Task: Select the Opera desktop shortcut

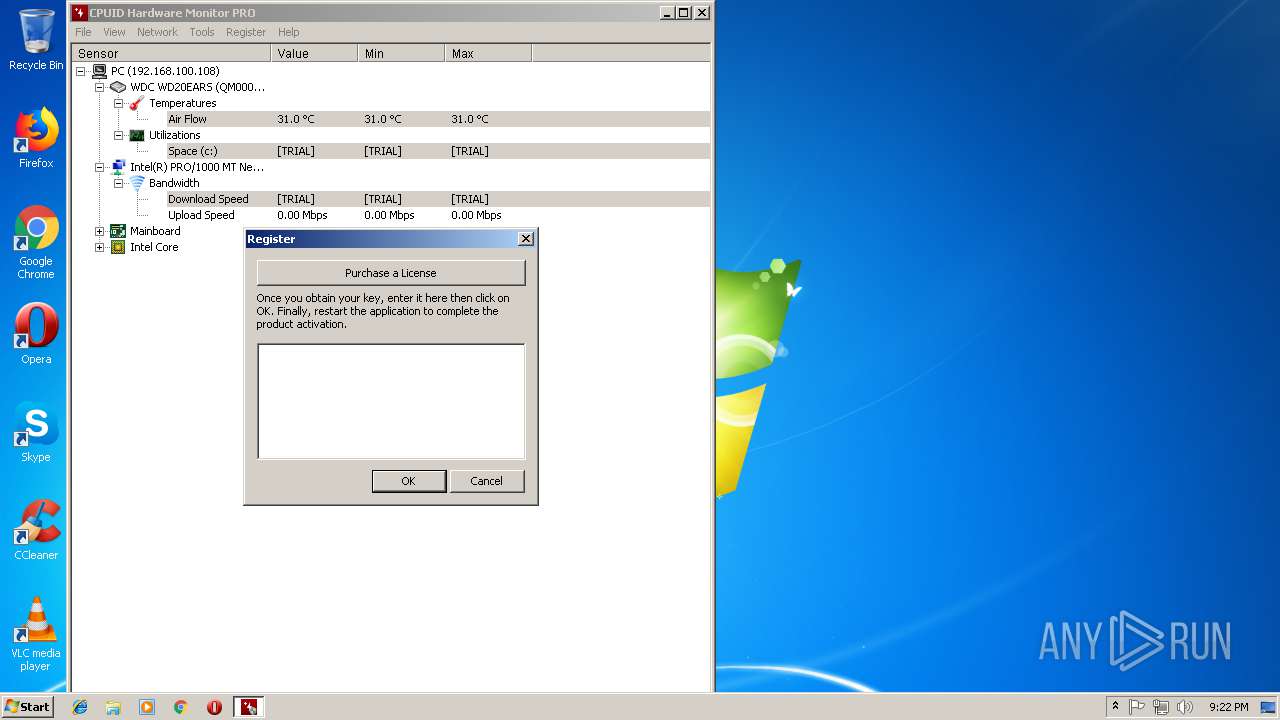Action: 36,334
